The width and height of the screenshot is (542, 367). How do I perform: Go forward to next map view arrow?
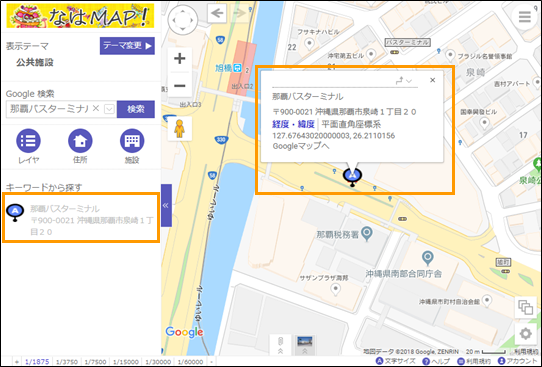click(x=240, y=13)
